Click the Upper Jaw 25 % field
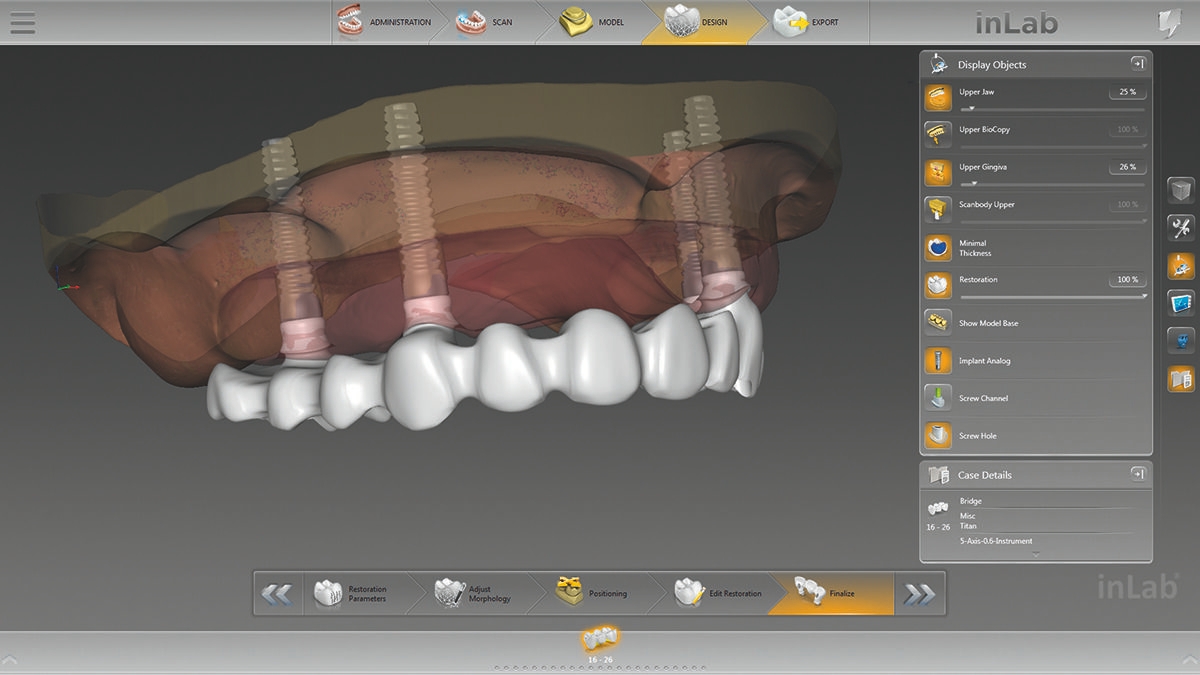This screenshot has width=1200, height=675. [1127, 92]
